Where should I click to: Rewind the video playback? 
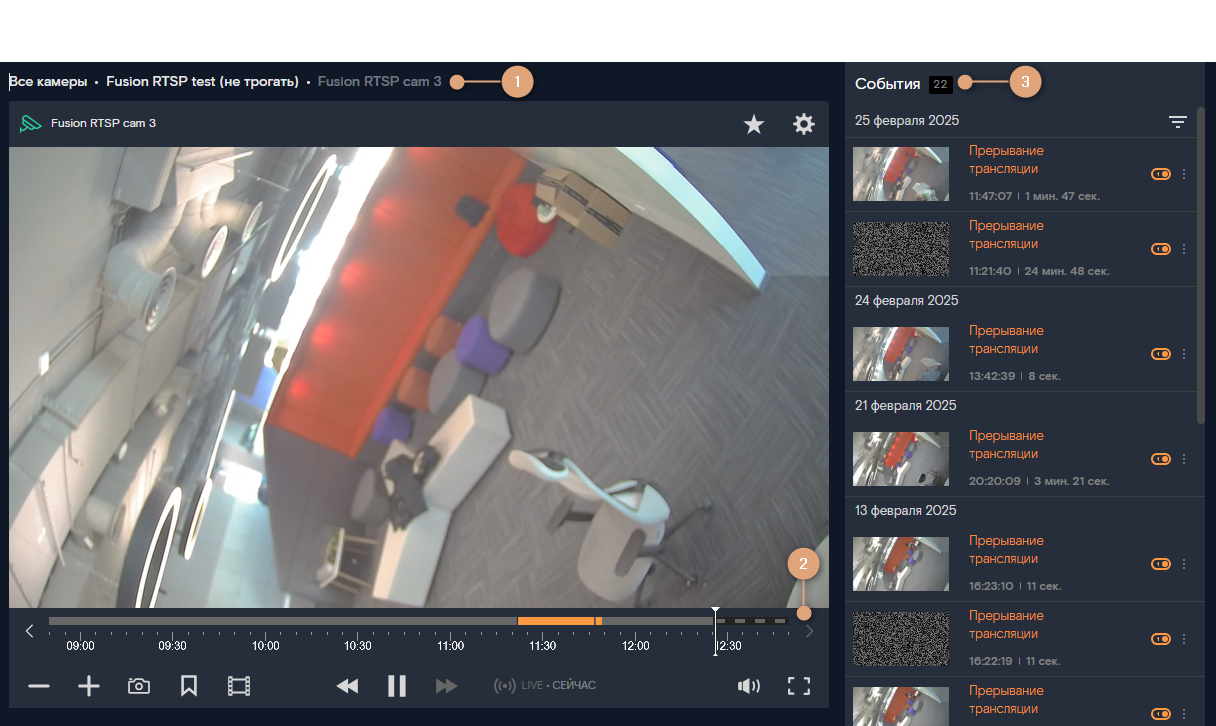pos(347,686)
